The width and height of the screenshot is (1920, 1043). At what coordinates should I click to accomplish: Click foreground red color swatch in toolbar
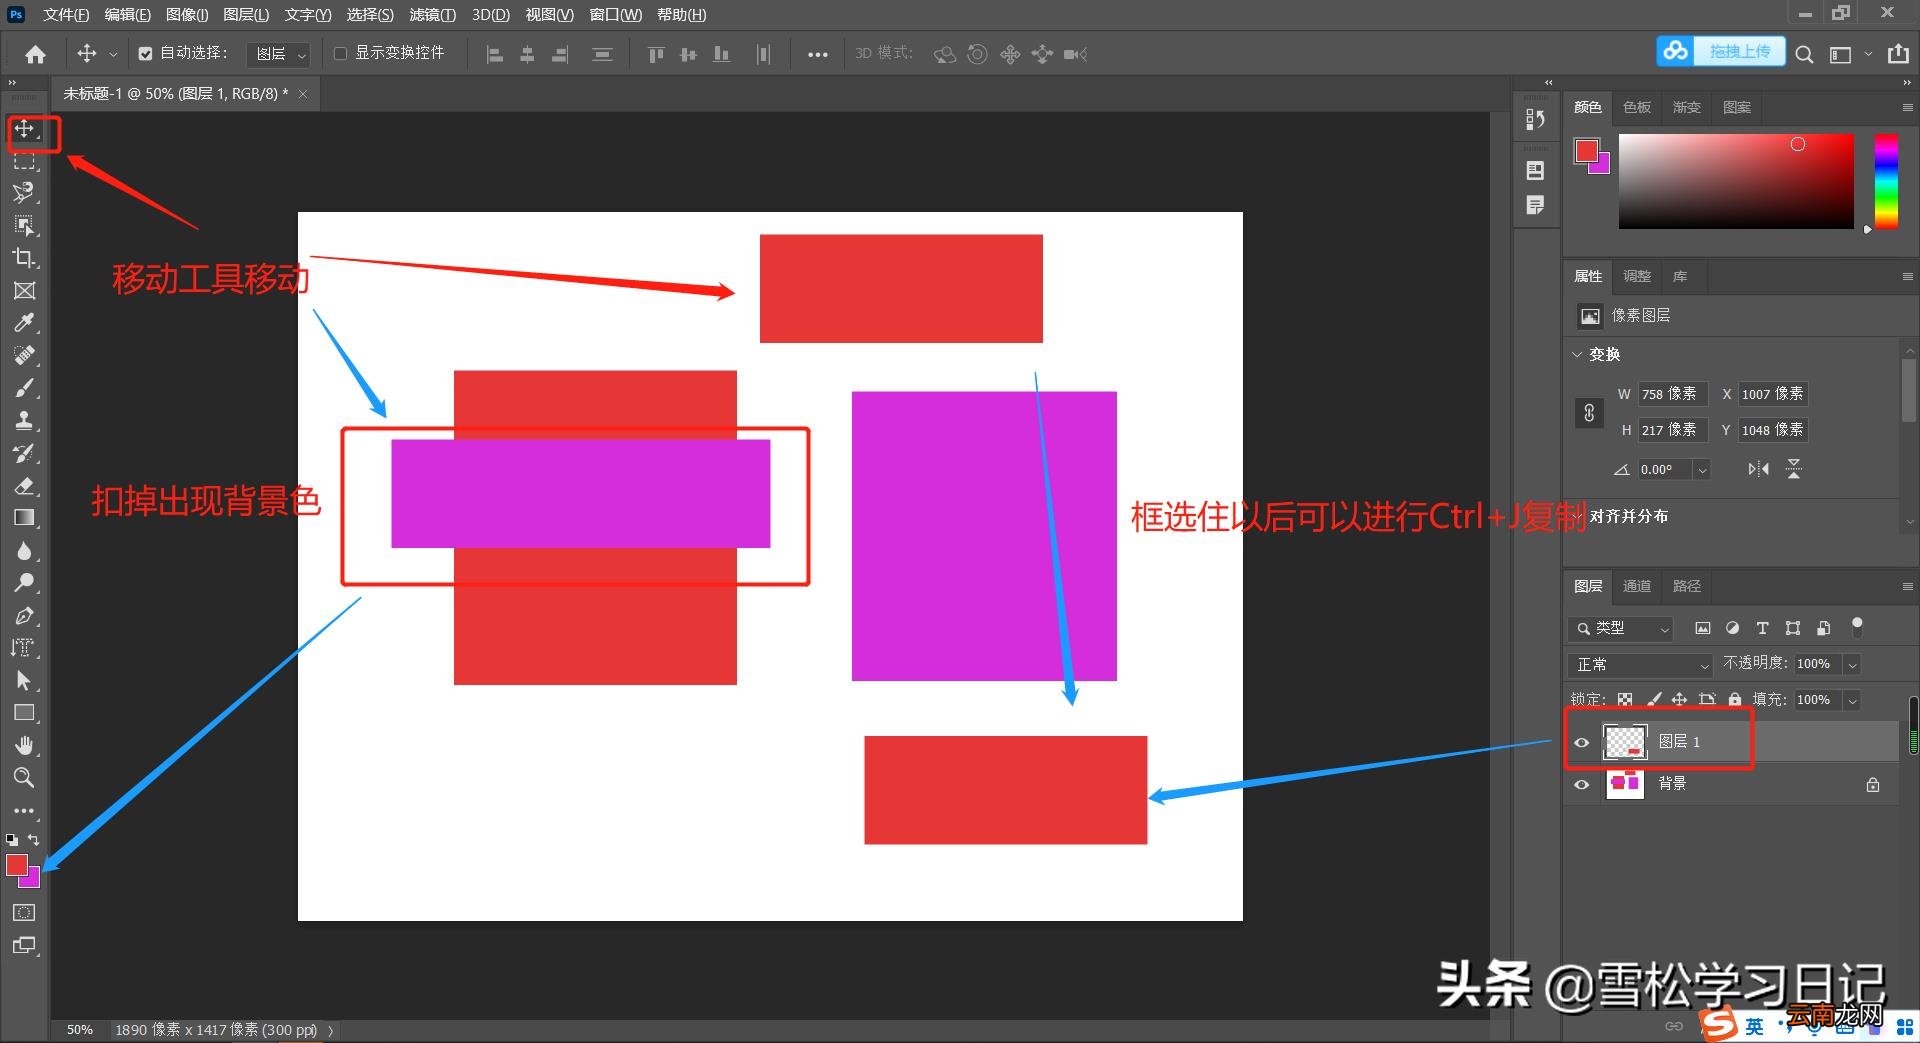point(16,866)
